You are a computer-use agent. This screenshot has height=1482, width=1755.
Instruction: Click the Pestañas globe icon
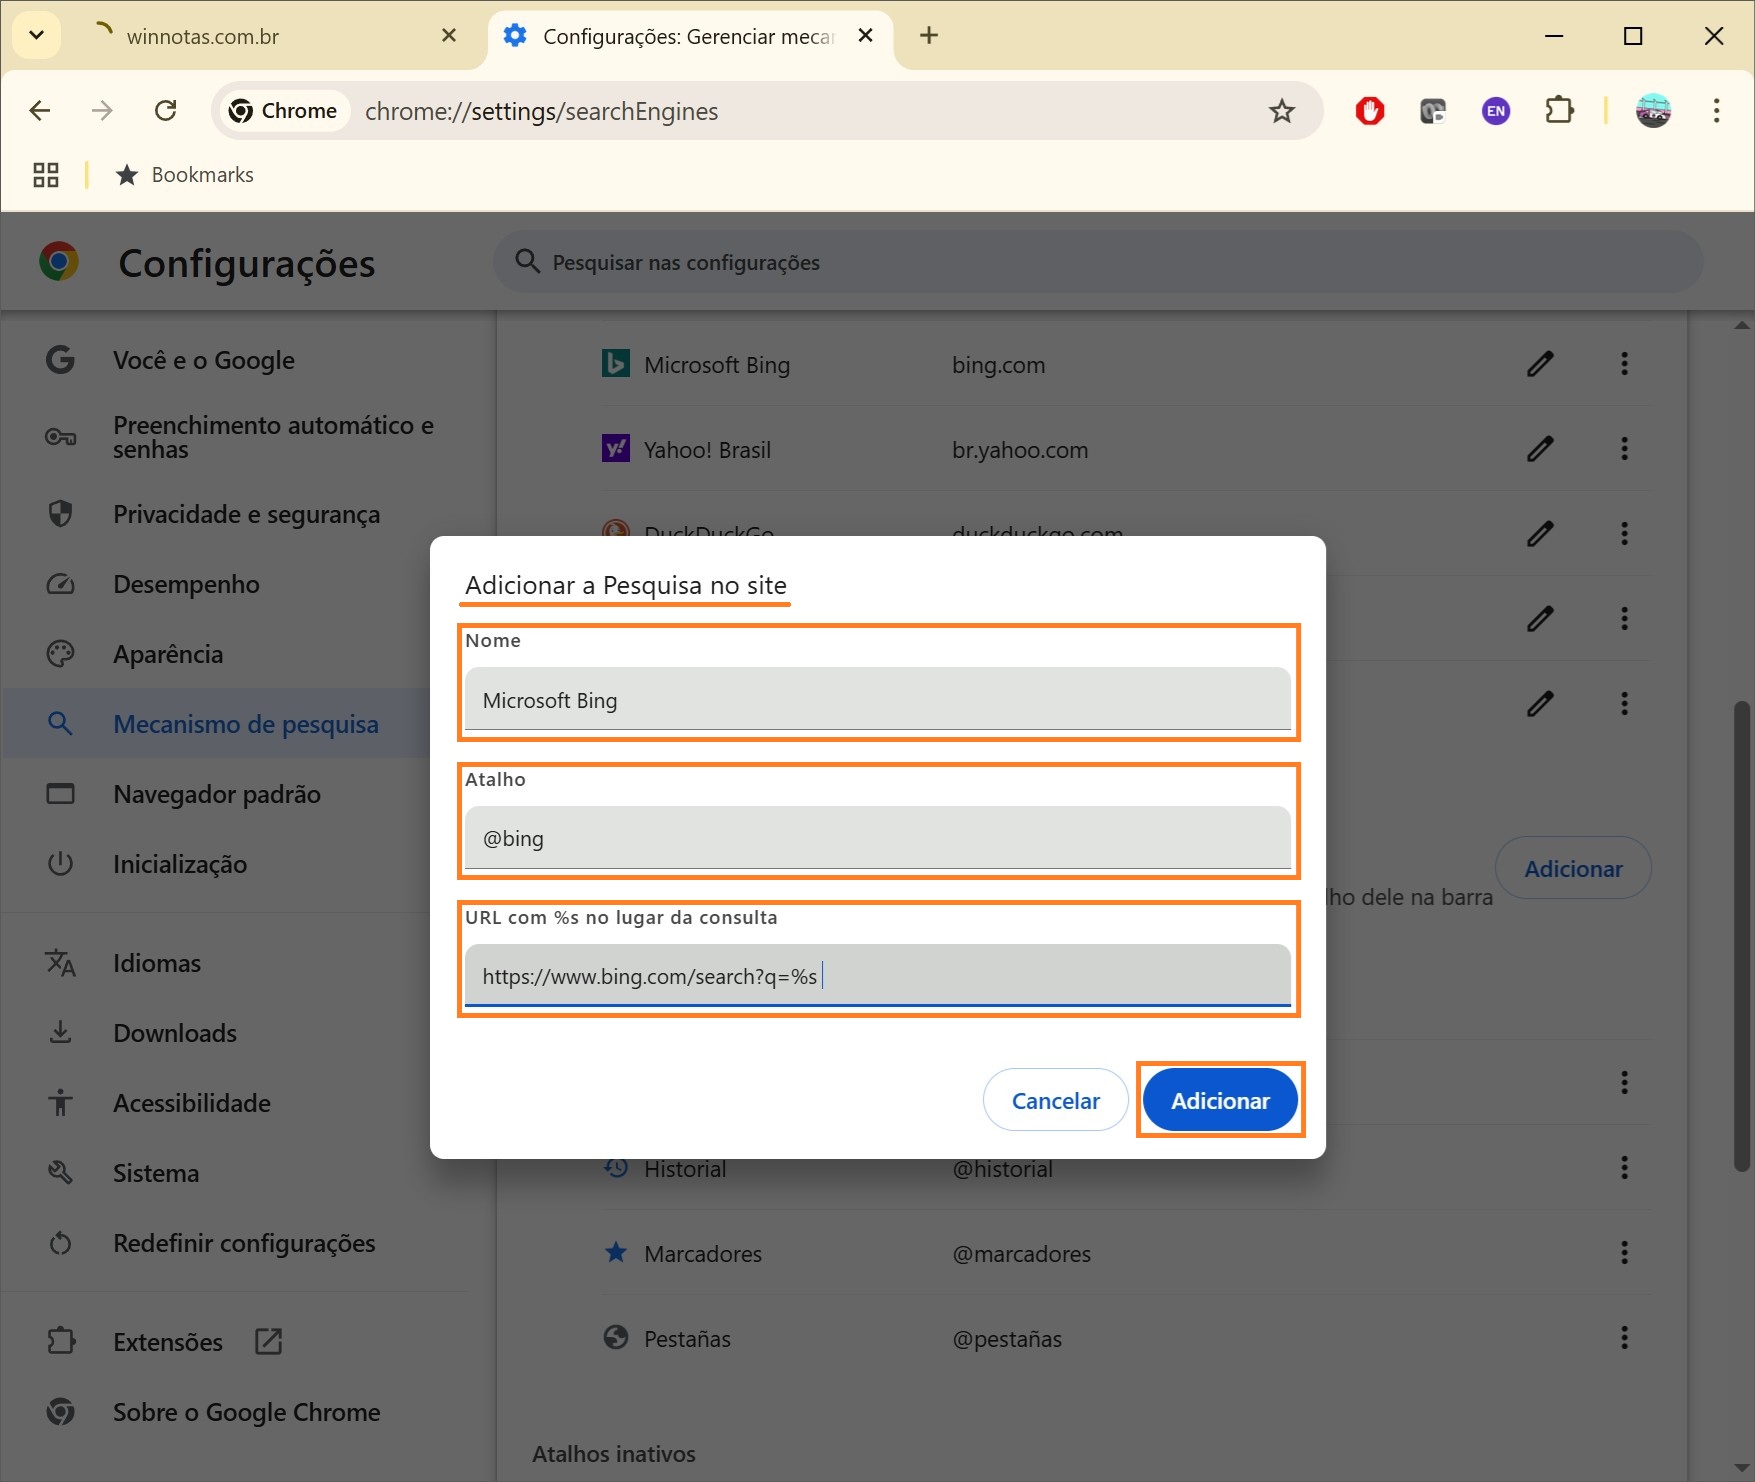(616, 1337)
